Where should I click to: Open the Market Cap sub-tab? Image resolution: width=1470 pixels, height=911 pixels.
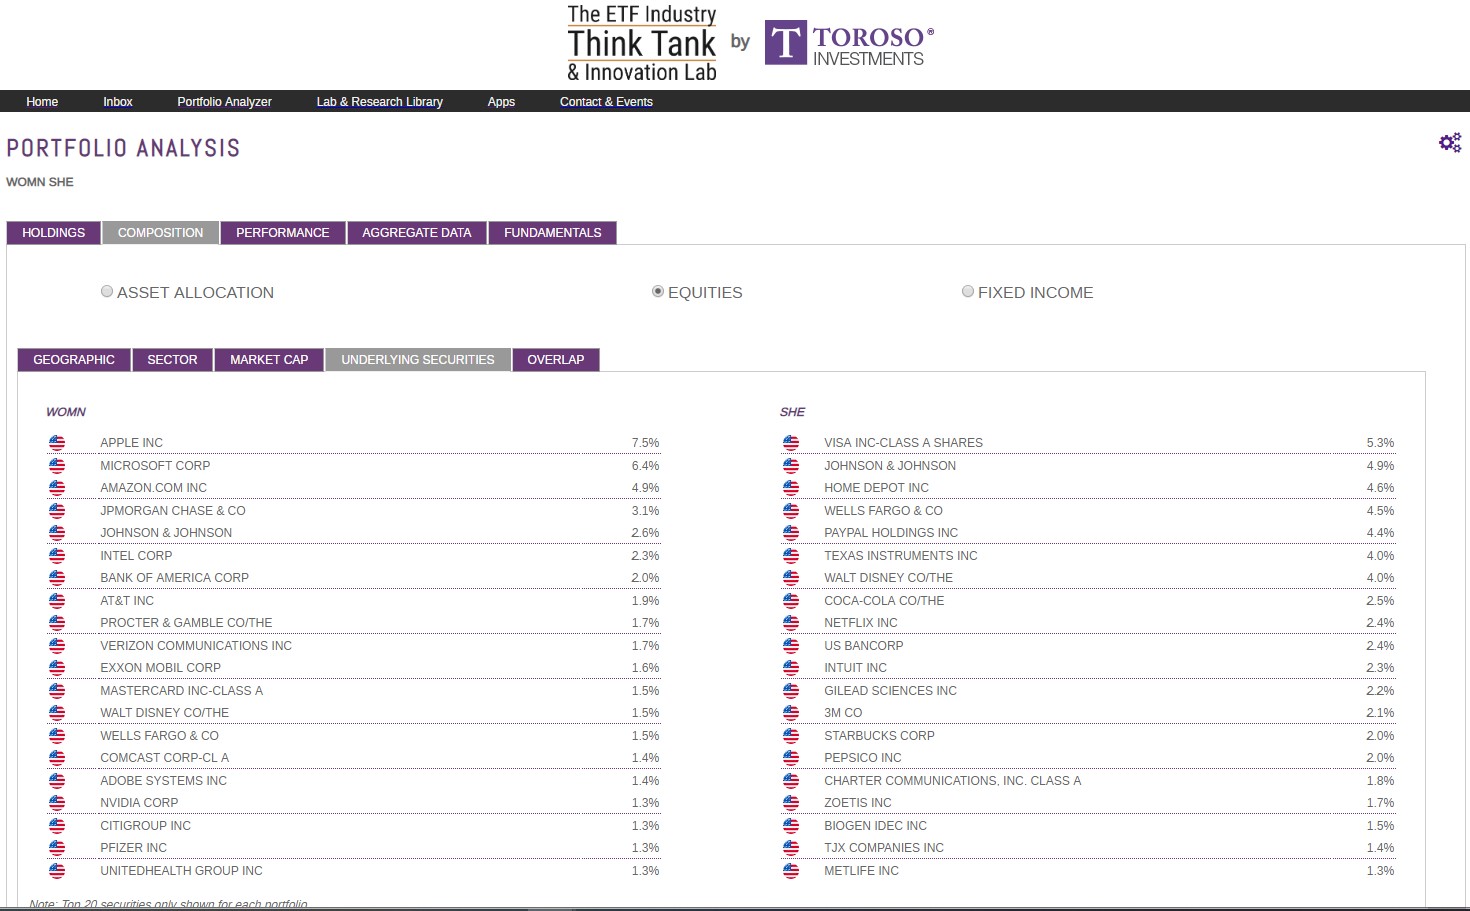click(269, 360)
